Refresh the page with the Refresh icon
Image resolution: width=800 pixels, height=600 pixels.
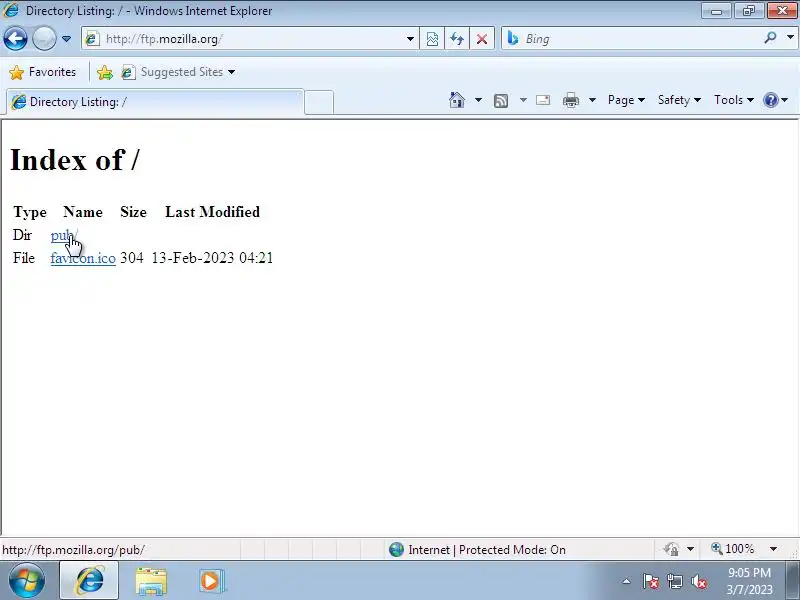(457, 39)
